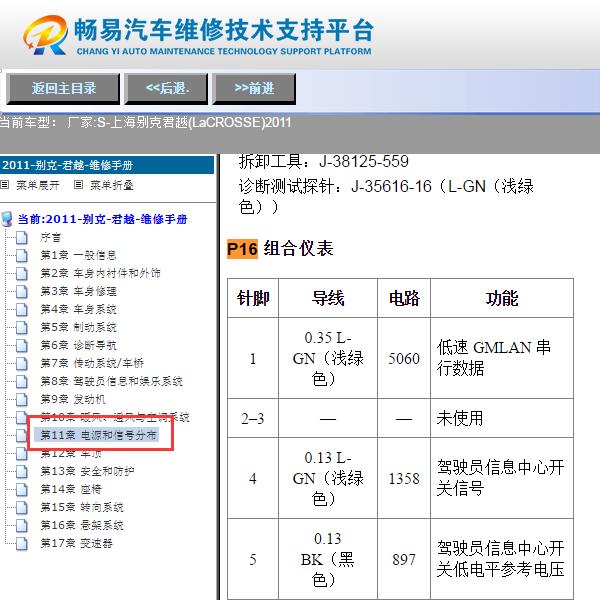The height and width of the screenshot is (600, 600).
Task: Open 第14章 座椅
Action: [71, 489]
